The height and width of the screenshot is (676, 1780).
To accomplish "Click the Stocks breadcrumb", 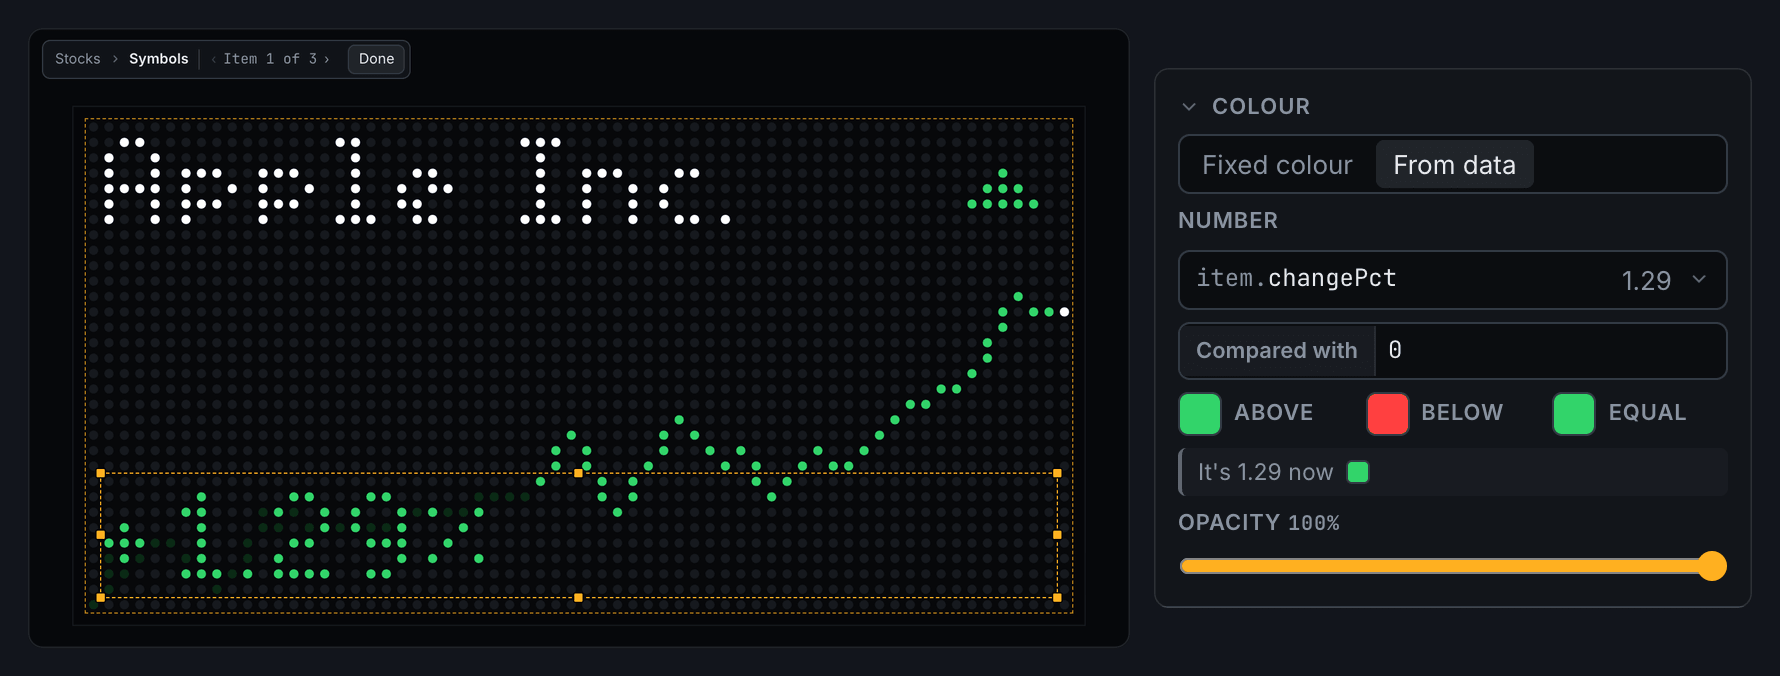I will point(78,59).
